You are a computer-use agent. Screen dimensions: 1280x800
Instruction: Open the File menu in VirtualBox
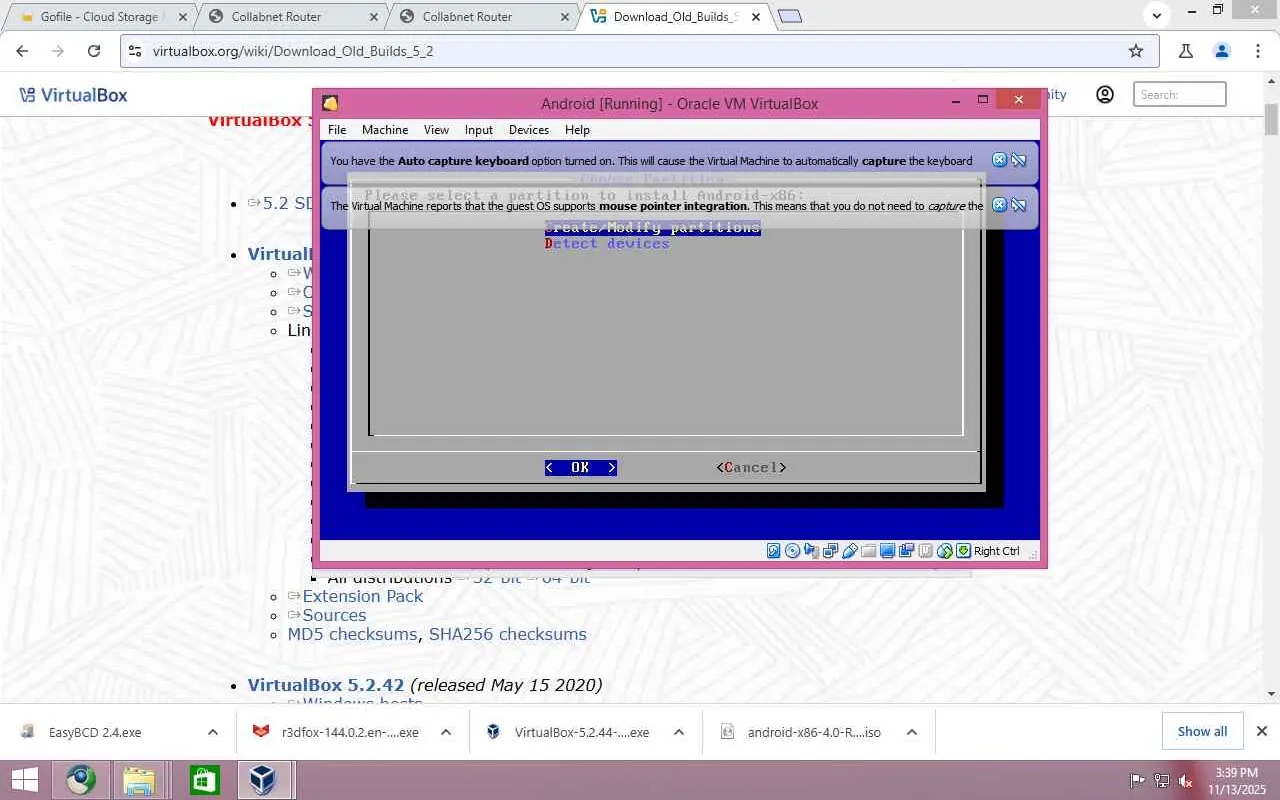click(337, 130)
